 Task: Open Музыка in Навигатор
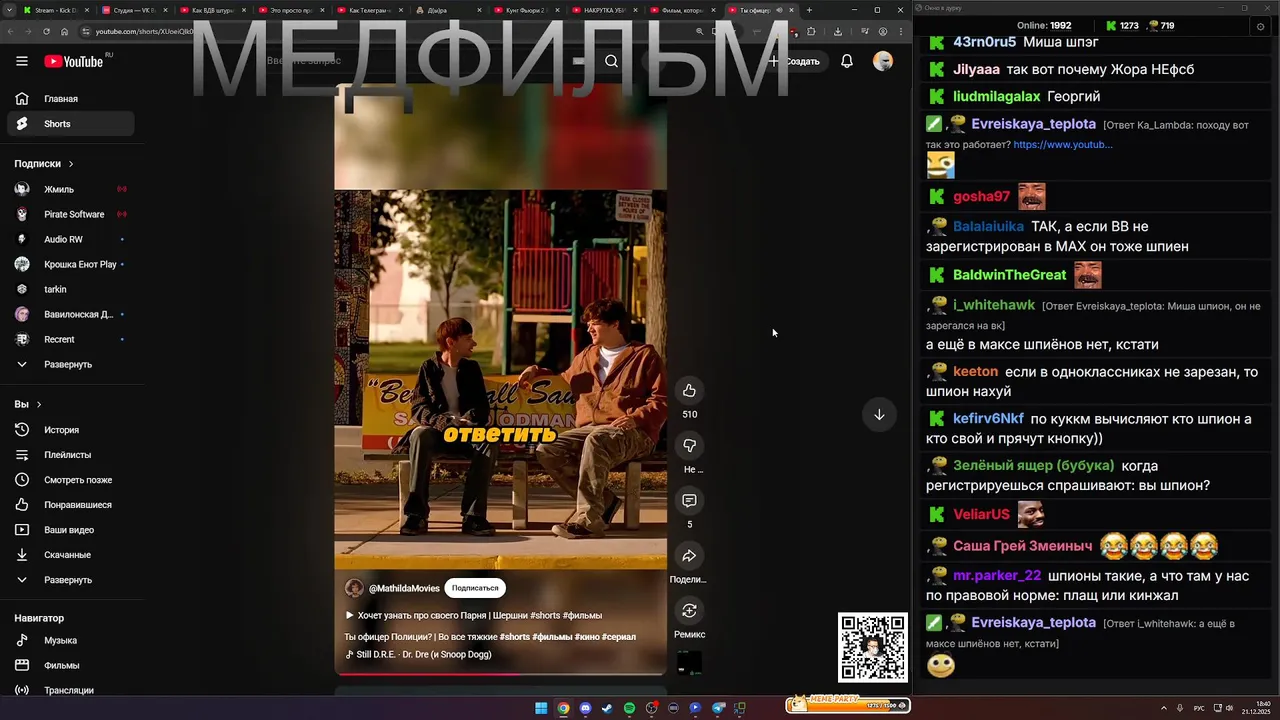[x=70, y=640]
